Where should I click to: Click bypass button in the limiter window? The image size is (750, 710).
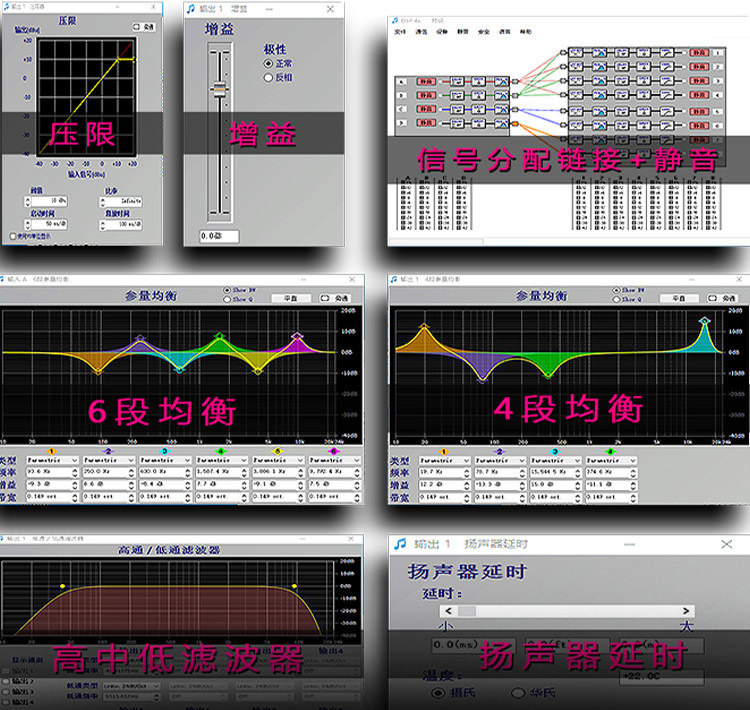144,27
